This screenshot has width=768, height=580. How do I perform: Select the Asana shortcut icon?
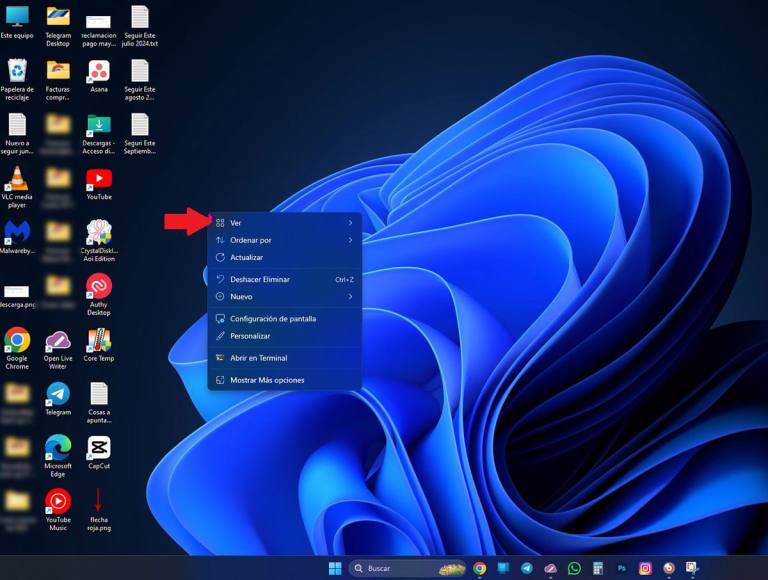(x=99, y=76)
